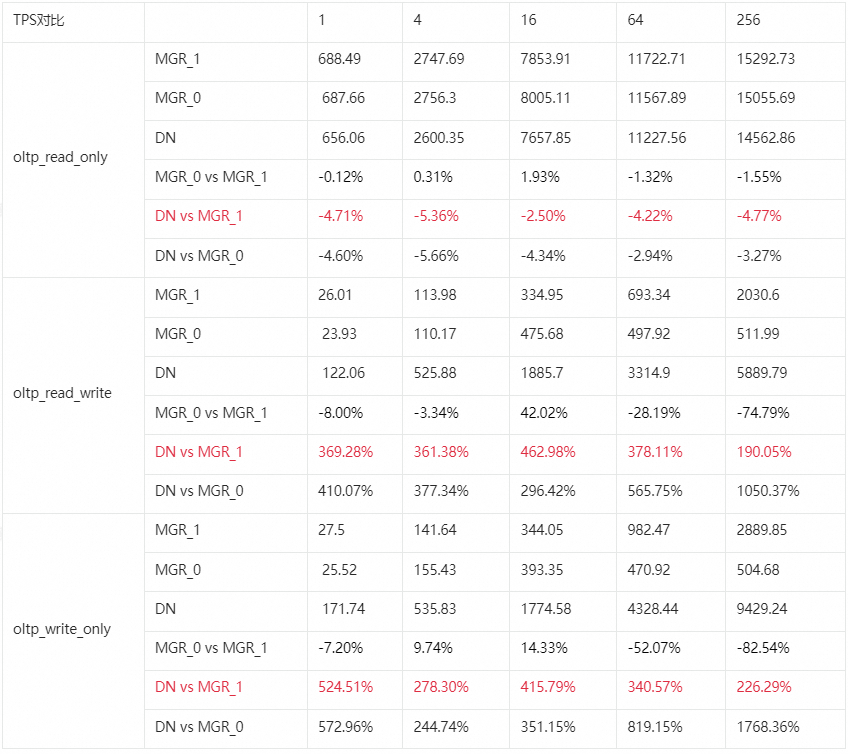
Task: Click the oltp_read_only row group label
Action: tap(60, 157)
